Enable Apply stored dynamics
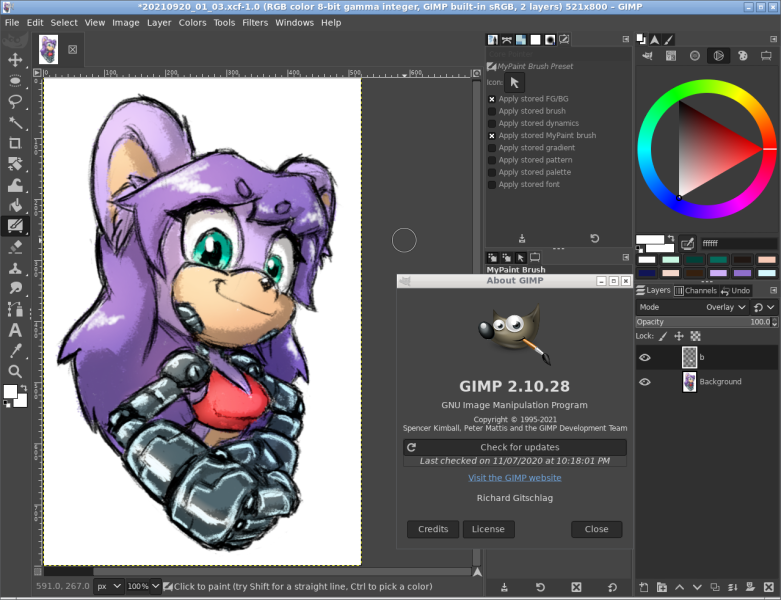781x600 pixels. [492, 123]
